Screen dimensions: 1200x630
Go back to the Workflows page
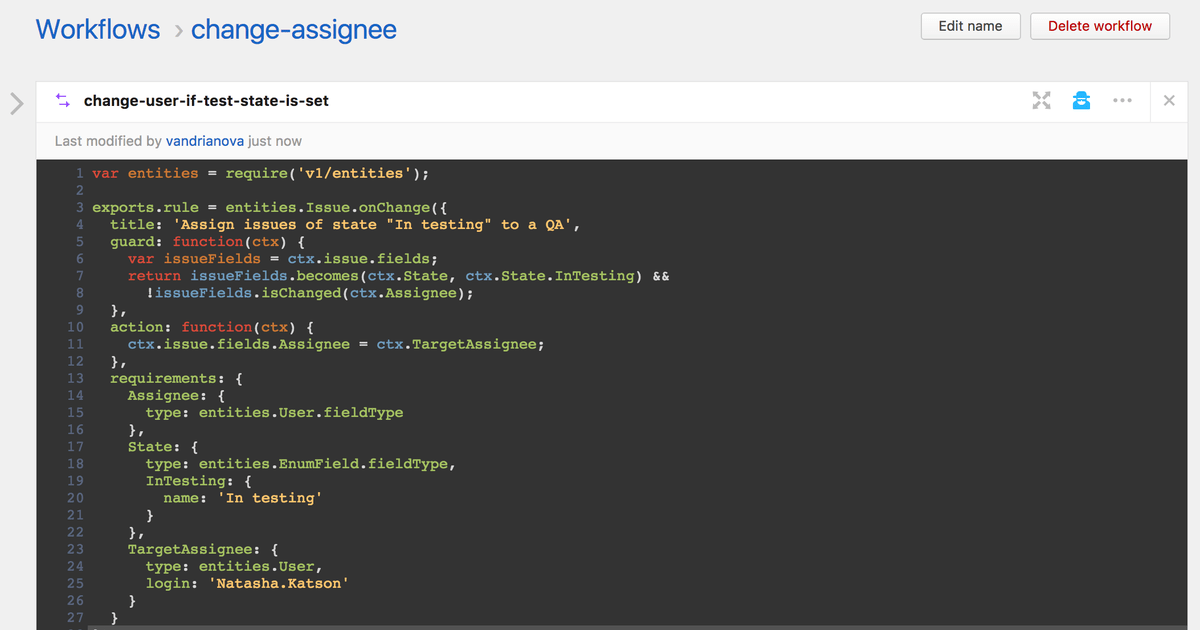coord(98,30)
